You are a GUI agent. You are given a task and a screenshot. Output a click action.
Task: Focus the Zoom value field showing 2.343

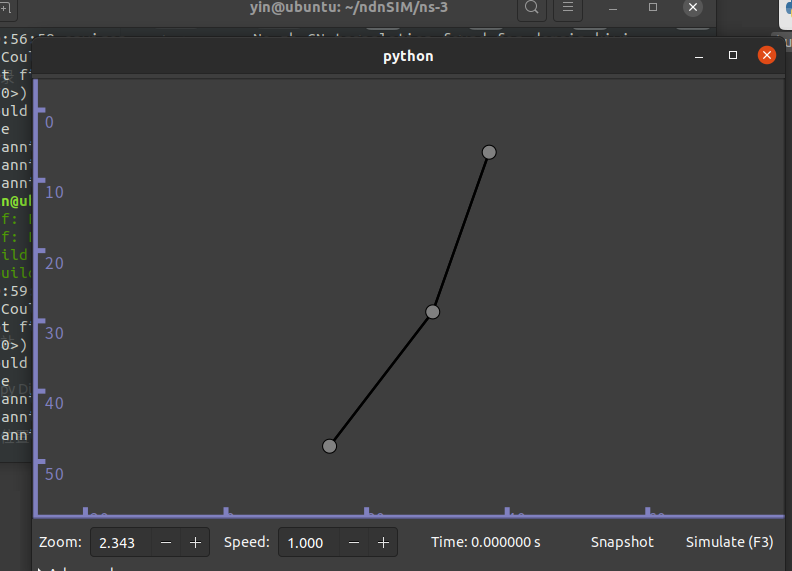[121, 543]
